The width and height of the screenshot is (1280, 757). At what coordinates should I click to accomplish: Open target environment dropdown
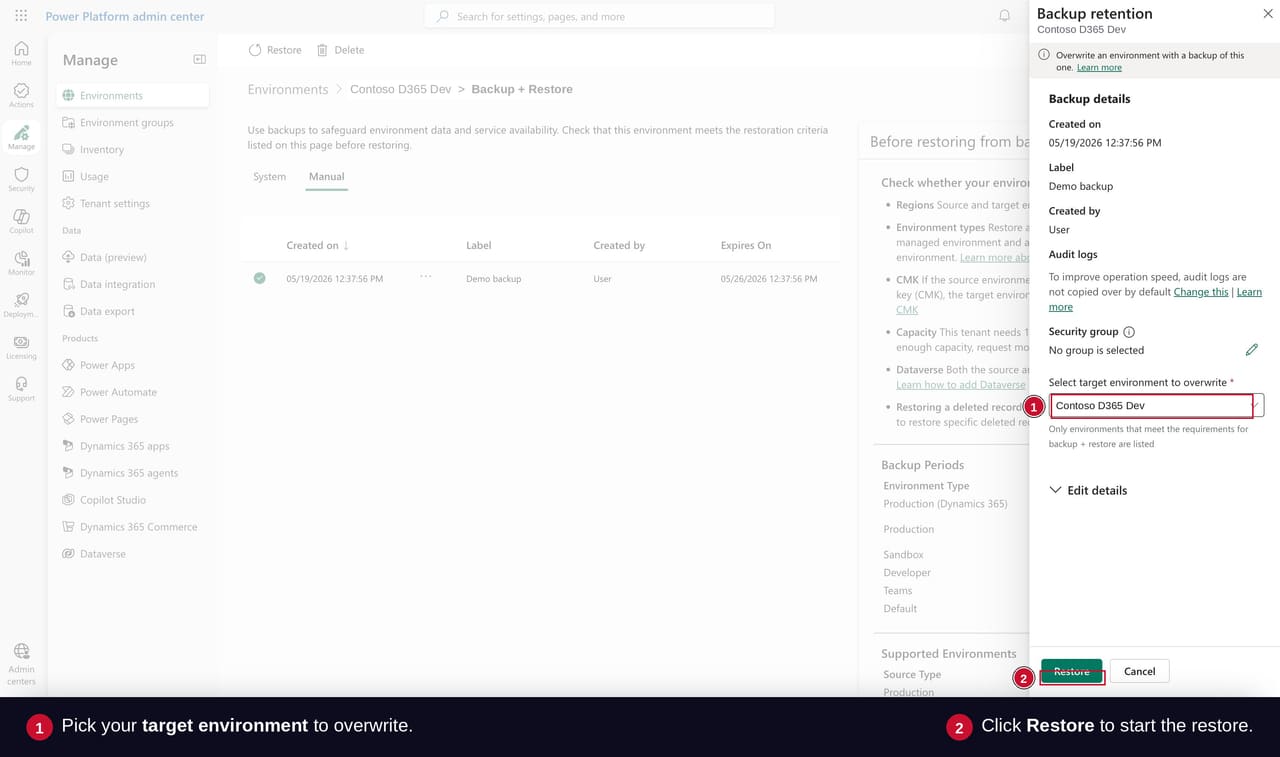coord(1157,406)
